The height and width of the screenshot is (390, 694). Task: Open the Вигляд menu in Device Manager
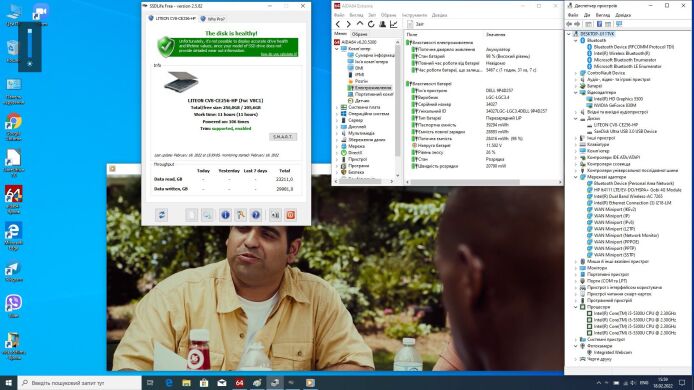603,15
